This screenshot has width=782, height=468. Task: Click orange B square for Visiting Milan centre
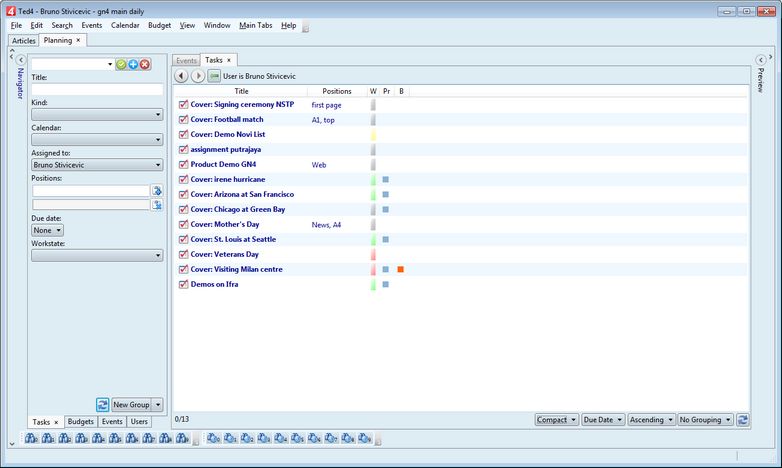(x=400, y=269)
